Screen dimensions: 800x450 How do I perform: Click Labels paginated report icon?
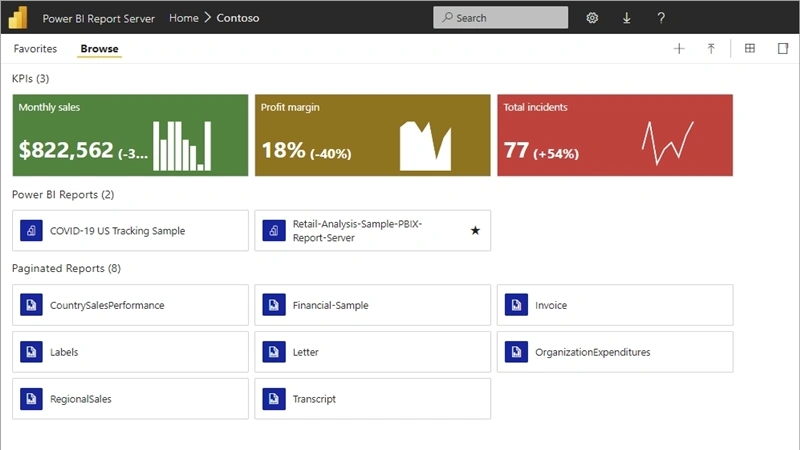31,352
